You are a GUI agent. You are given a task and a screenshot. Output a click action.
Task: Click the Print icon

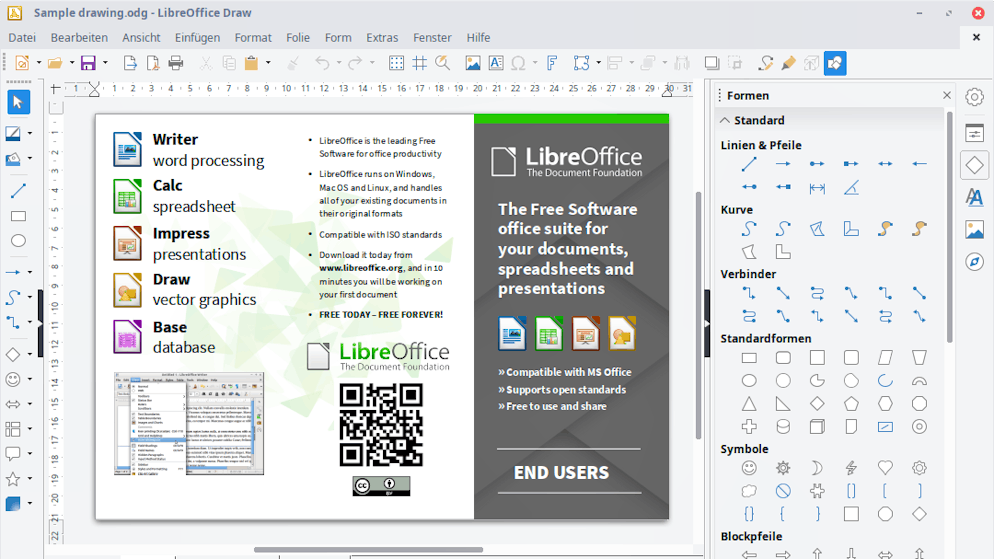coord(176,63)
